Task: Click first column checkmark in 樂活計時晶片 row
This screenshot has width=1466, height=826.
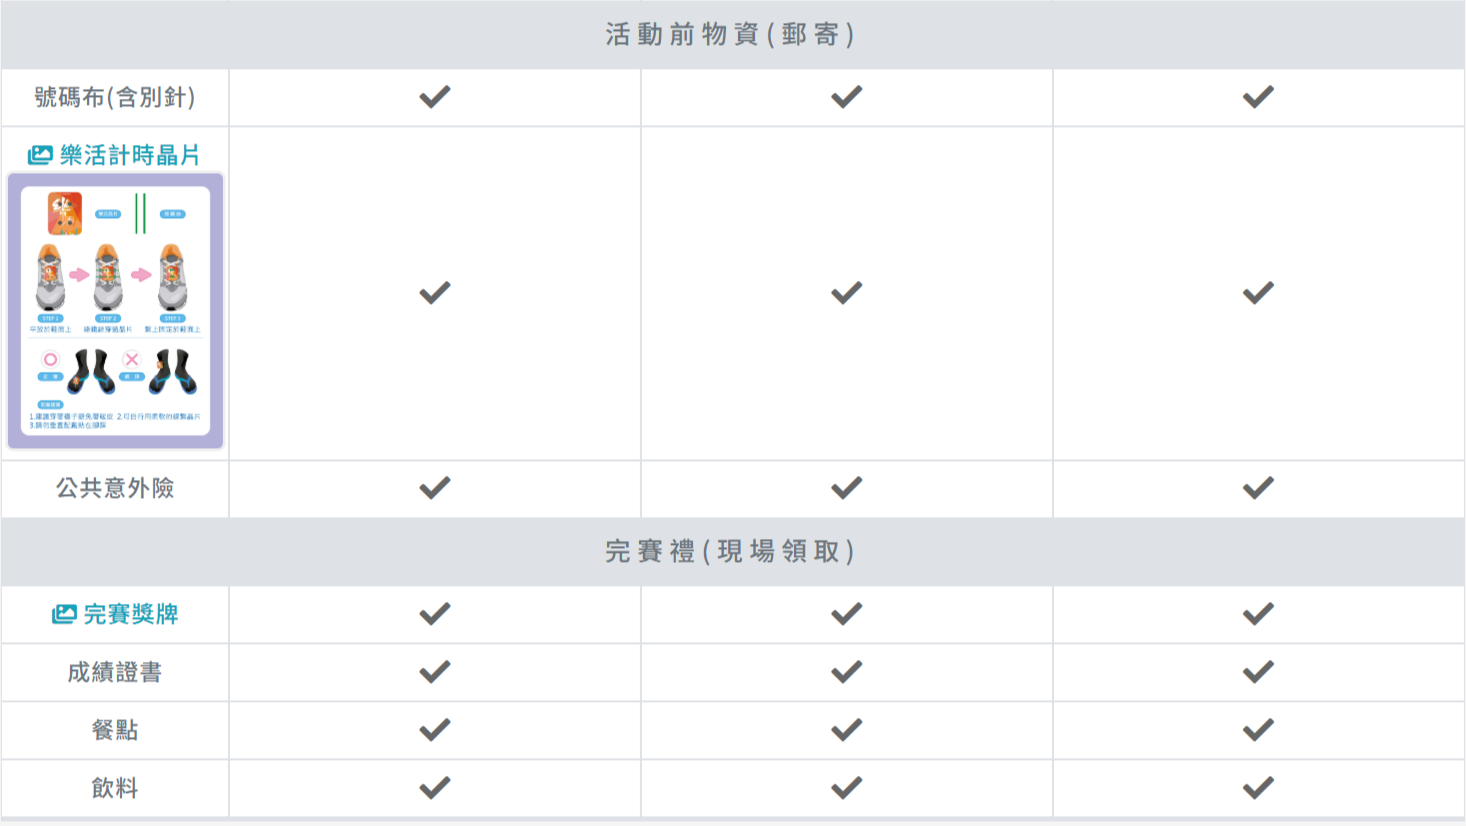Action: coord(435,293)
